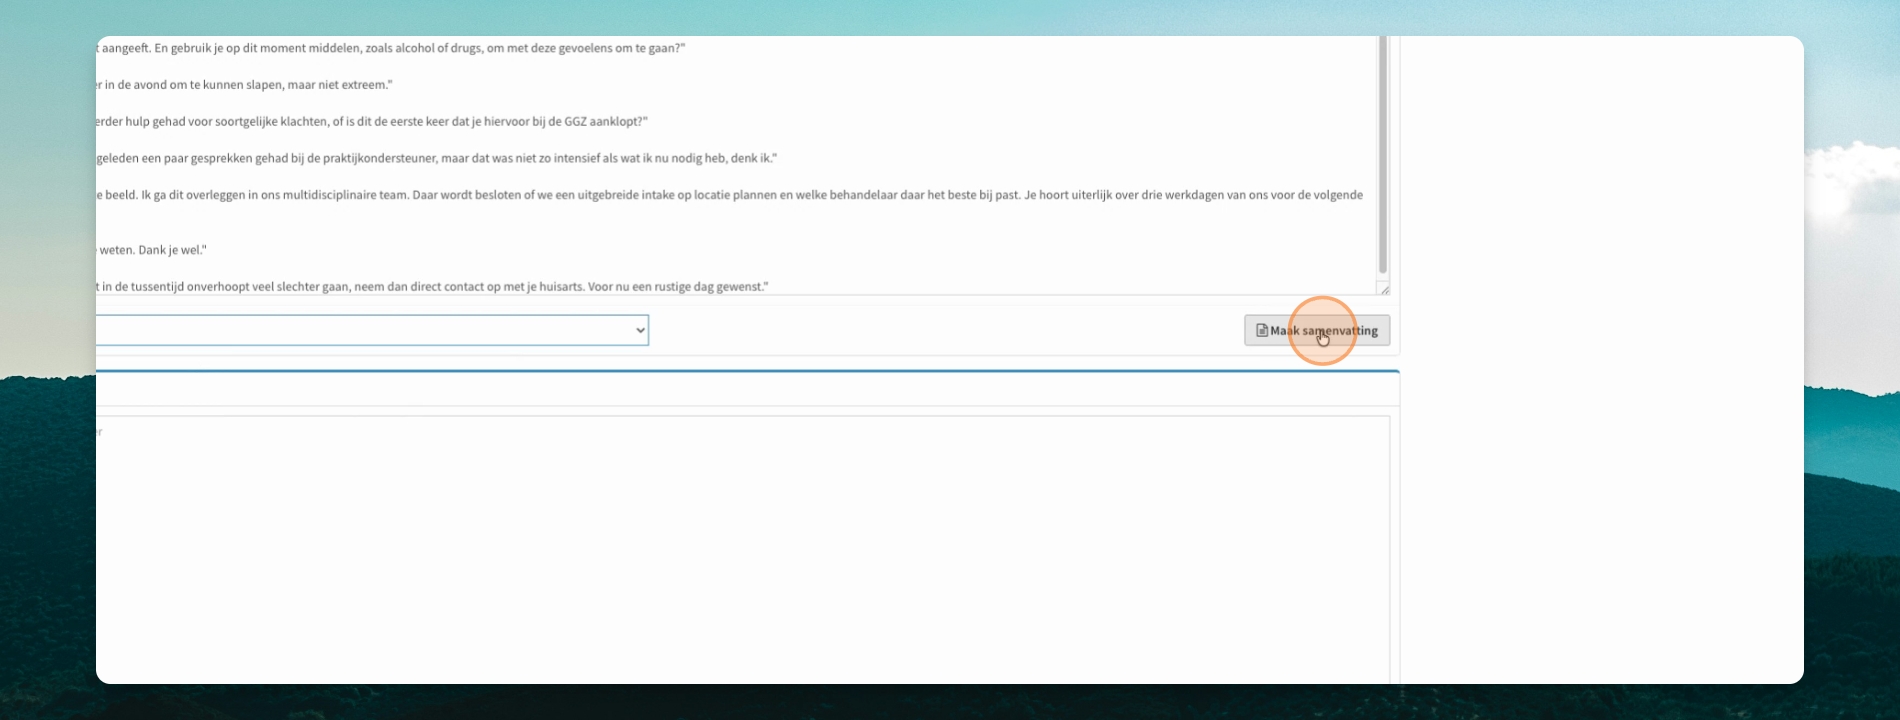Click the transcript vertical scrollbar thumb
This screenshot has width=1900, height=720.
click(1383, 155)
